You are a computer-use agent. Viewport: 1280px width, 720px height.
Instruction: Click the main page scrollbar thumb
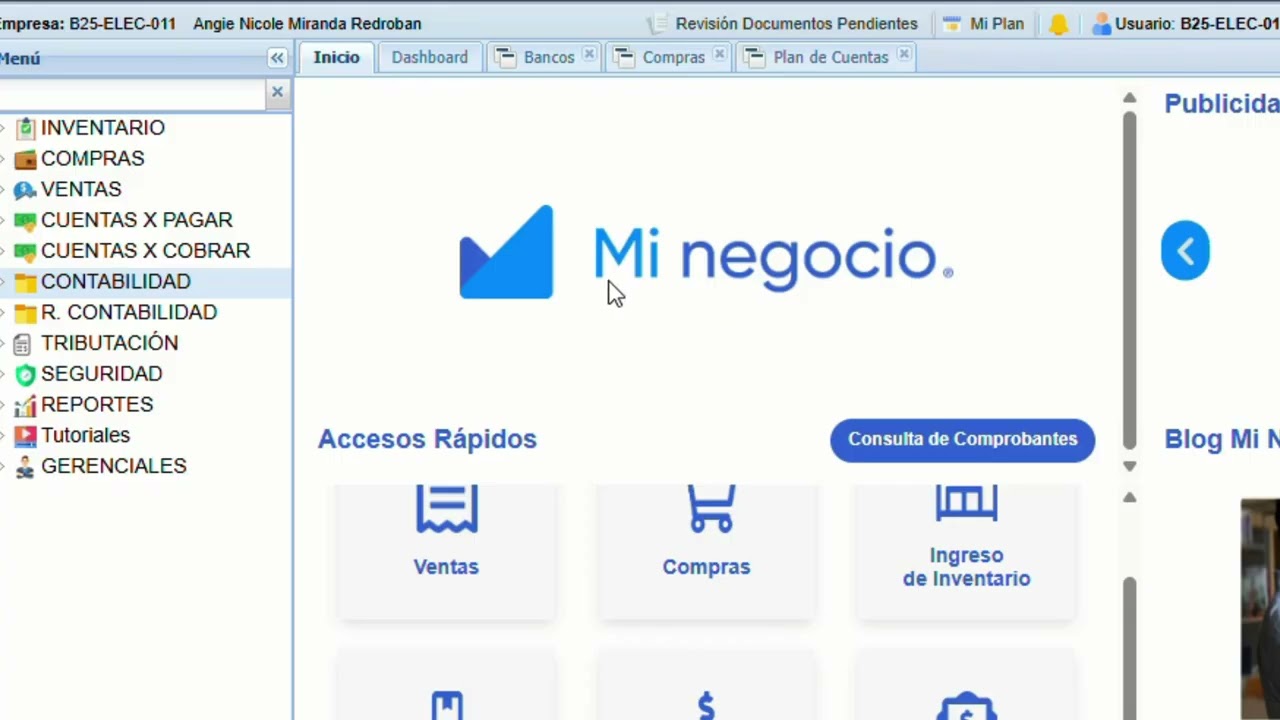[1129, 280]
